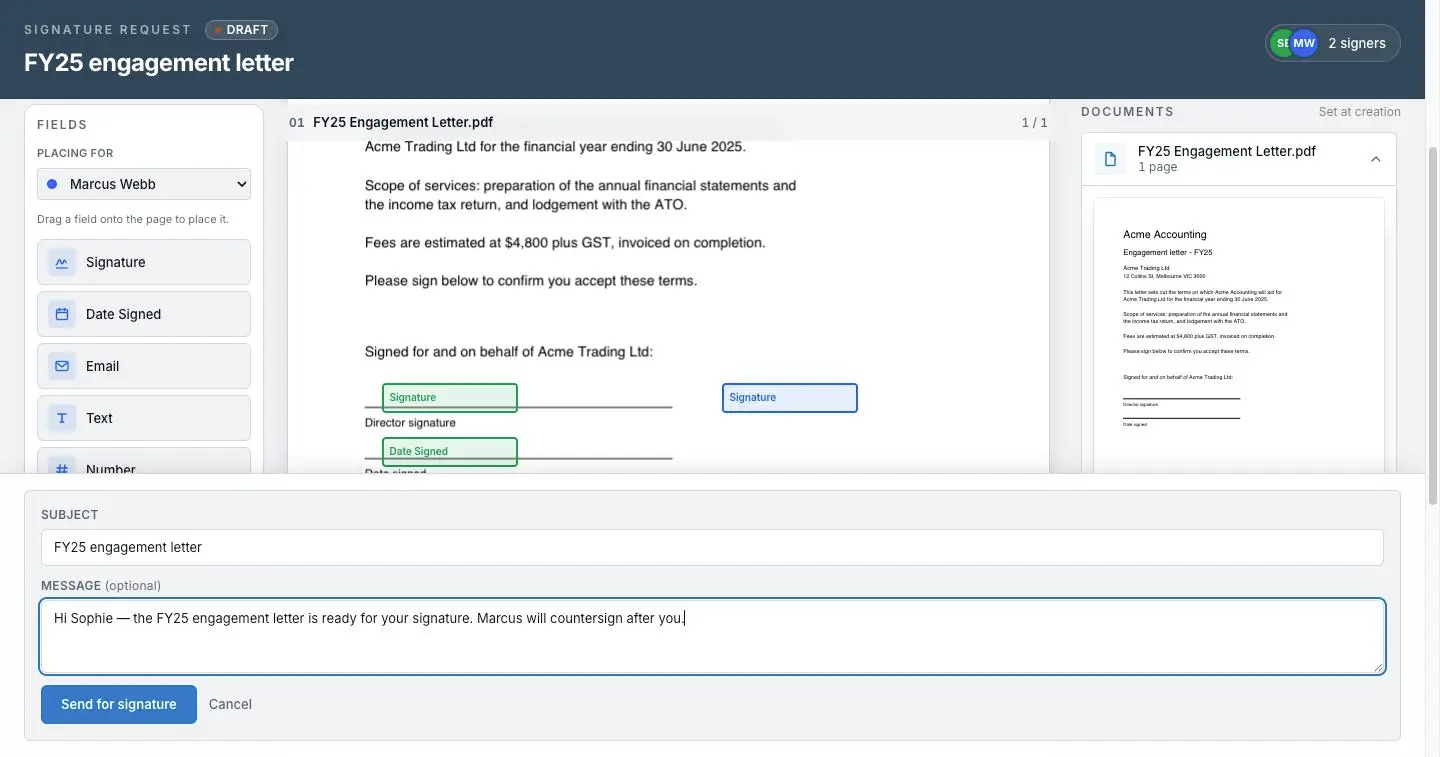Select the green Signature field on the page
This screenshot has height=757, width=1440.
450,397
